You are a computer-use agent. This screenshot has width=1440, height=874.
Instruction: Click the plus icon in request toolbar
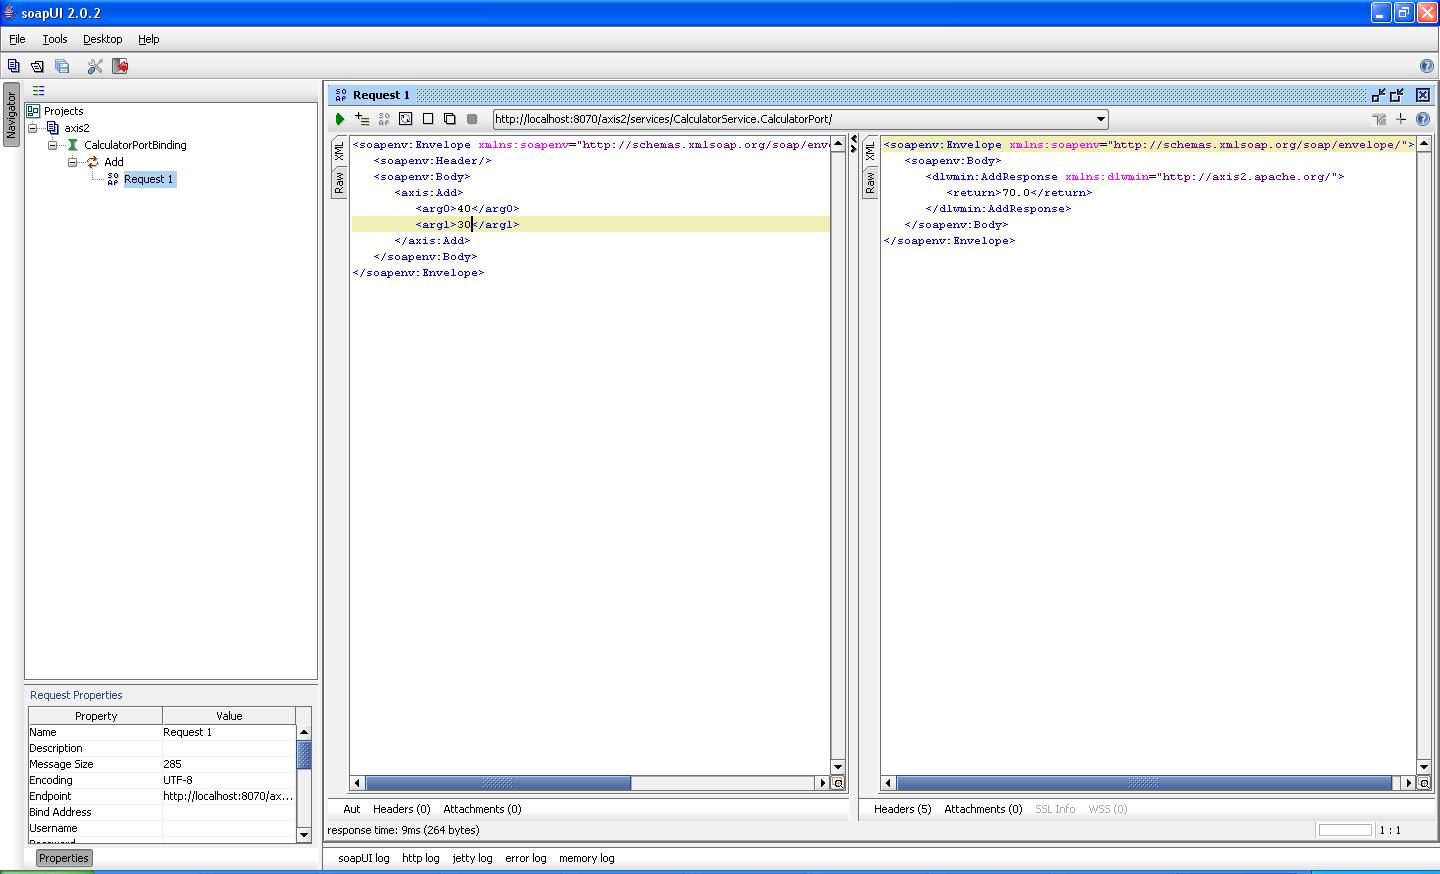1401,119
